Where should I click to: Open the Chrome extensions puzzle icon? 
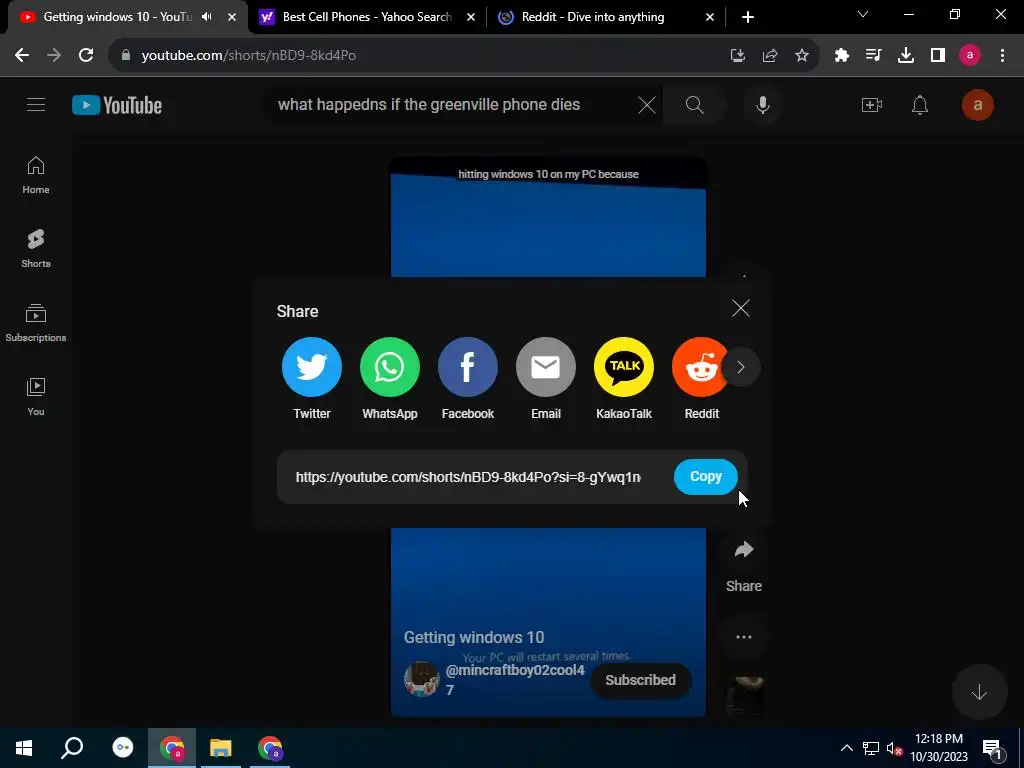(842, 56)
